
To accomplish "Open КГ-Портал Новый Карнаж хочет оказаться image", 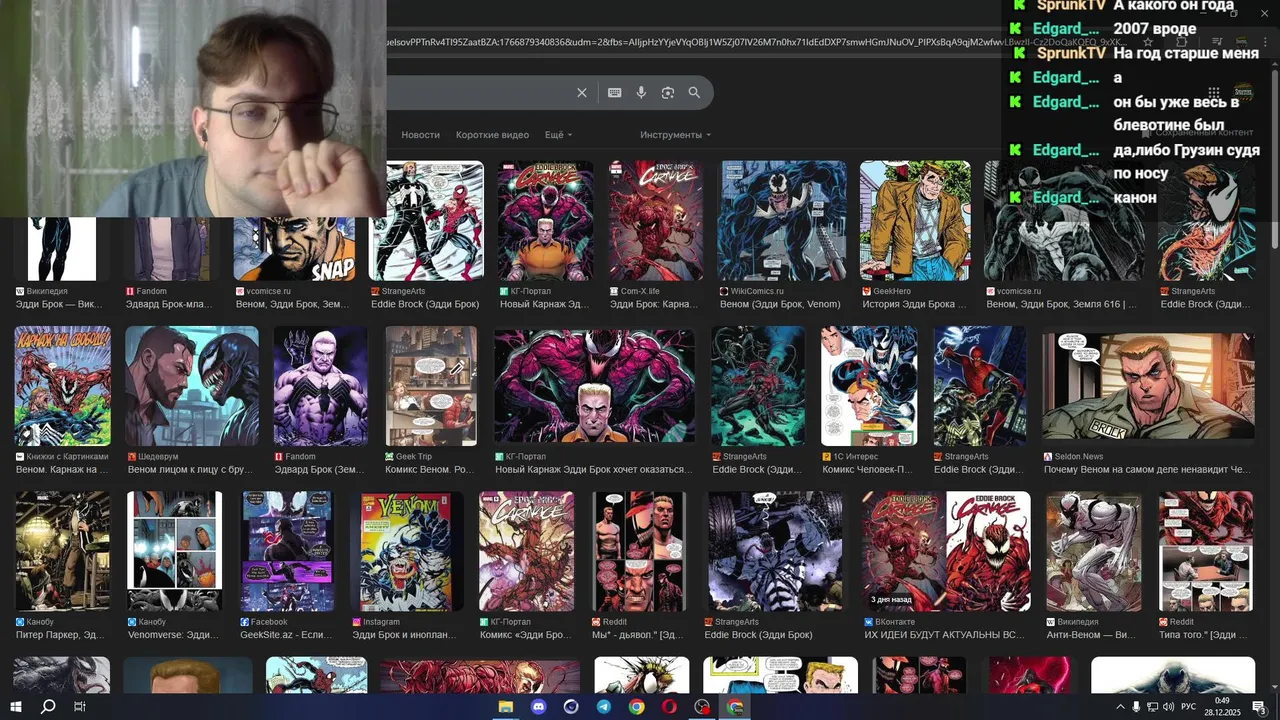I will pyautogui.click(x=594, y=386).
